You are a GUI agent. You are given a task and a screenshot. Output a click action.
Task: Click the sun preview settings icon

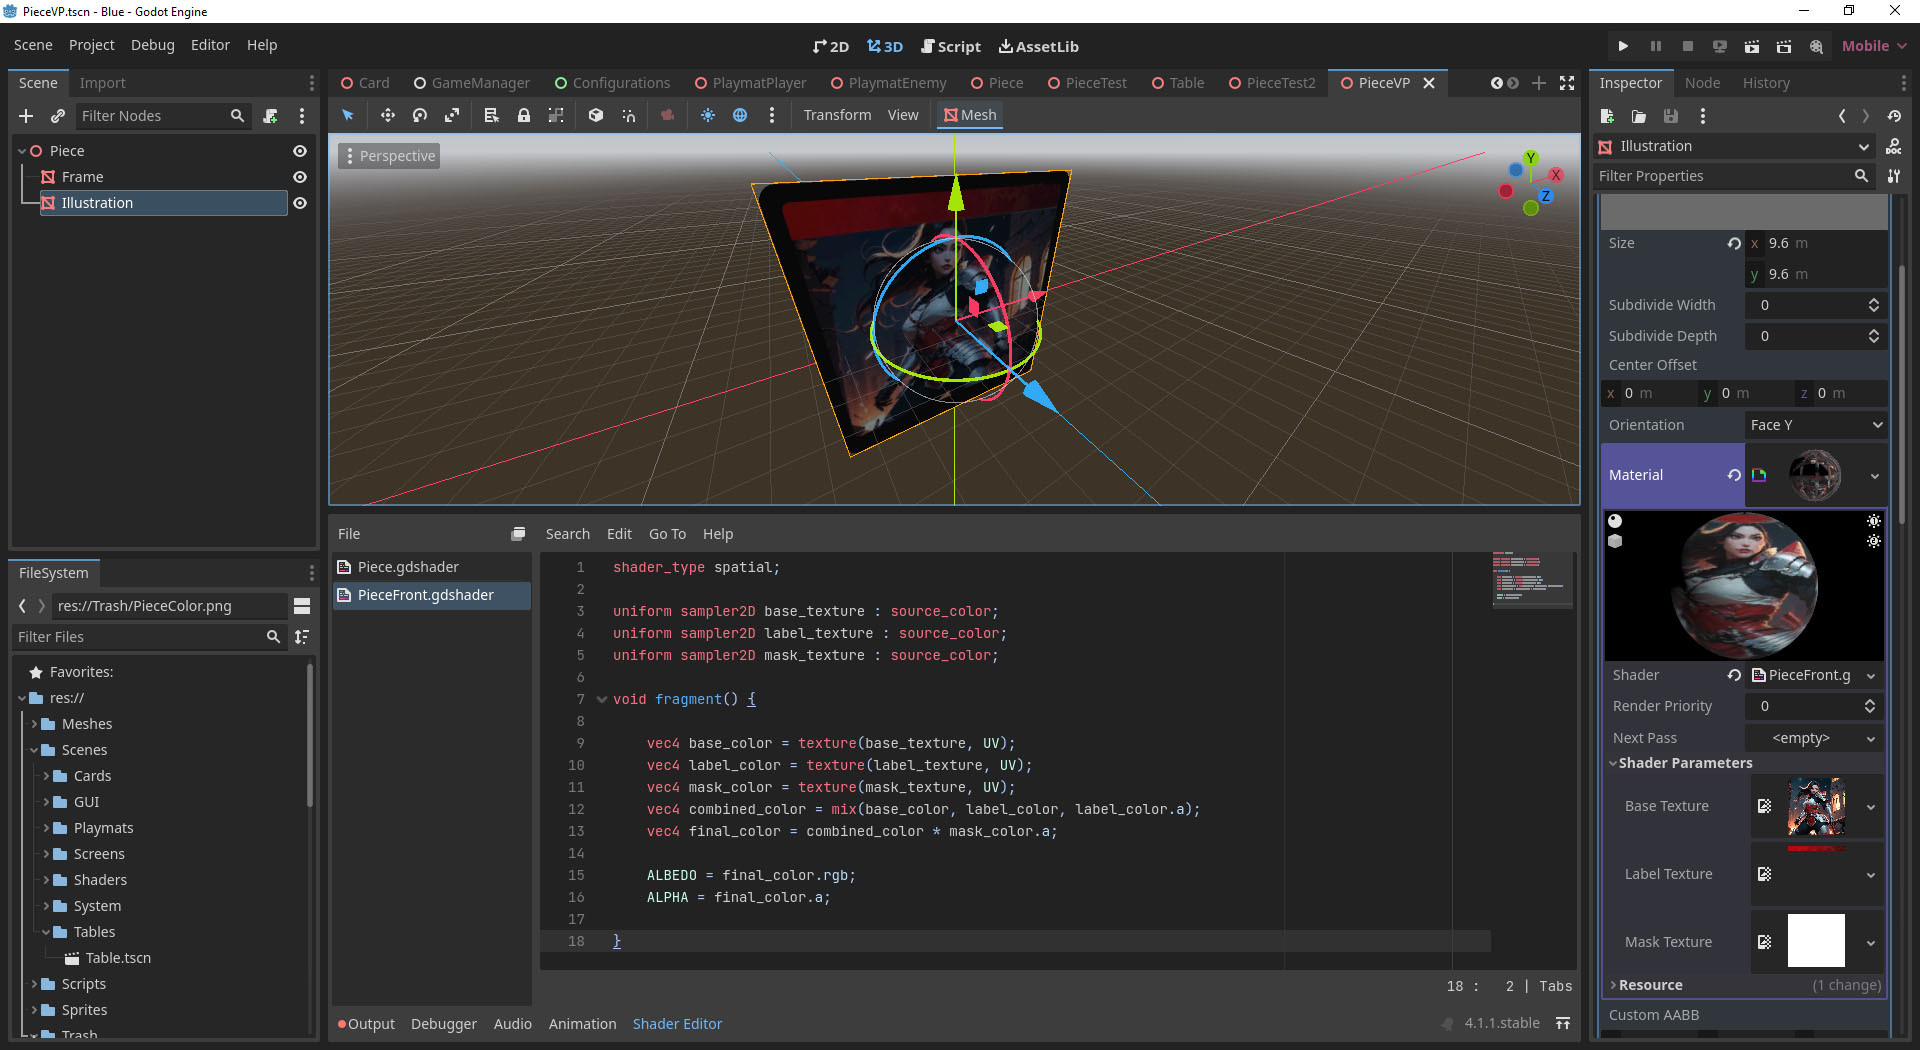(708, 115)
